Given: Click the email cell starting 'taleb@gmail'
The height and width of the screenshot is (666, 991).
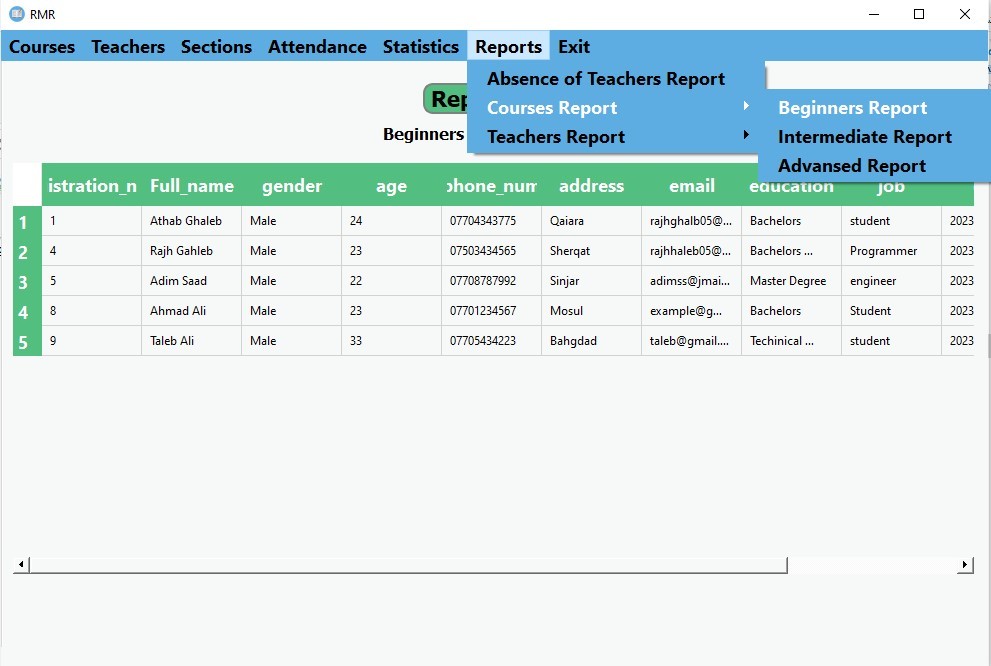Looking at the screenshot, I should click(691, 341).
